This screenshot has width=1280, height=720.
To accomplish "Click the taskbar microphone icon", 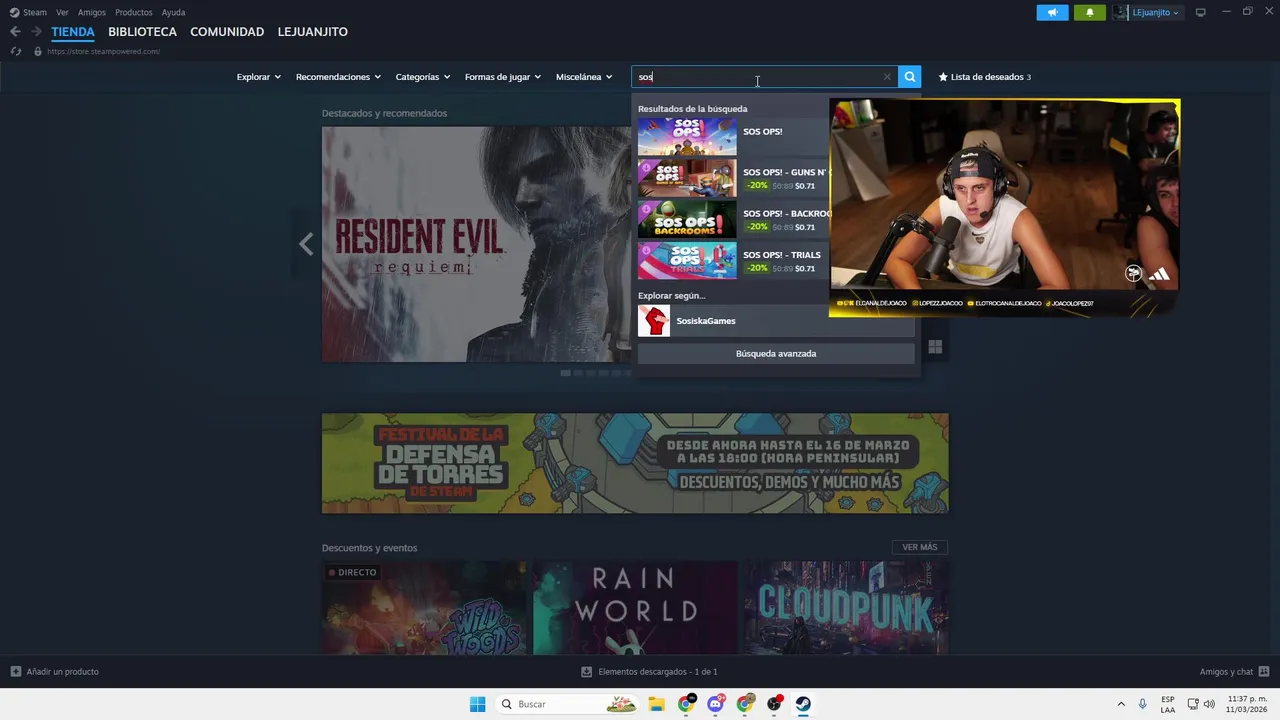I will pos(1142,704).
